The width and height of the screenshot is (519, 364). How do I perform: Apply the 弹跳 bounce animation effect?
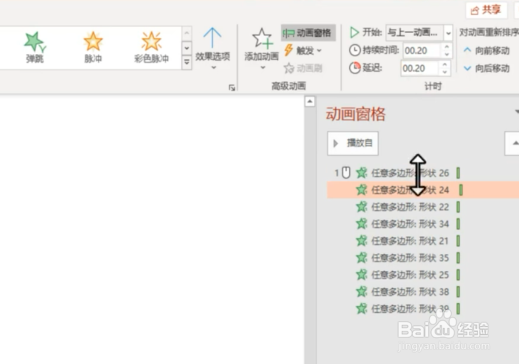[35, 47]
